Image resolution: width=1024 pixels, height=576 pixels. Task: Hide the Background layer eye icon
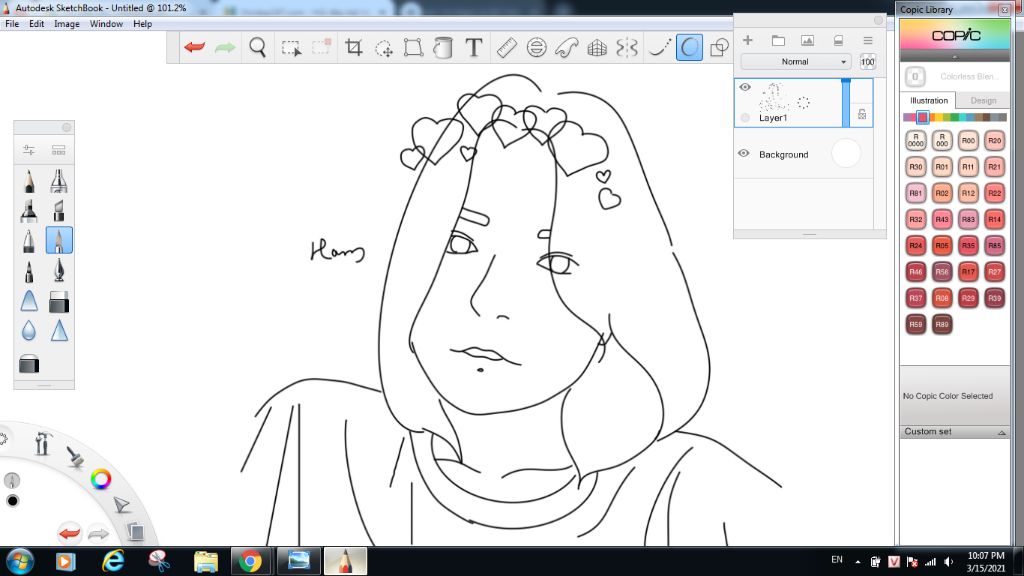click(x=744, y=153)
